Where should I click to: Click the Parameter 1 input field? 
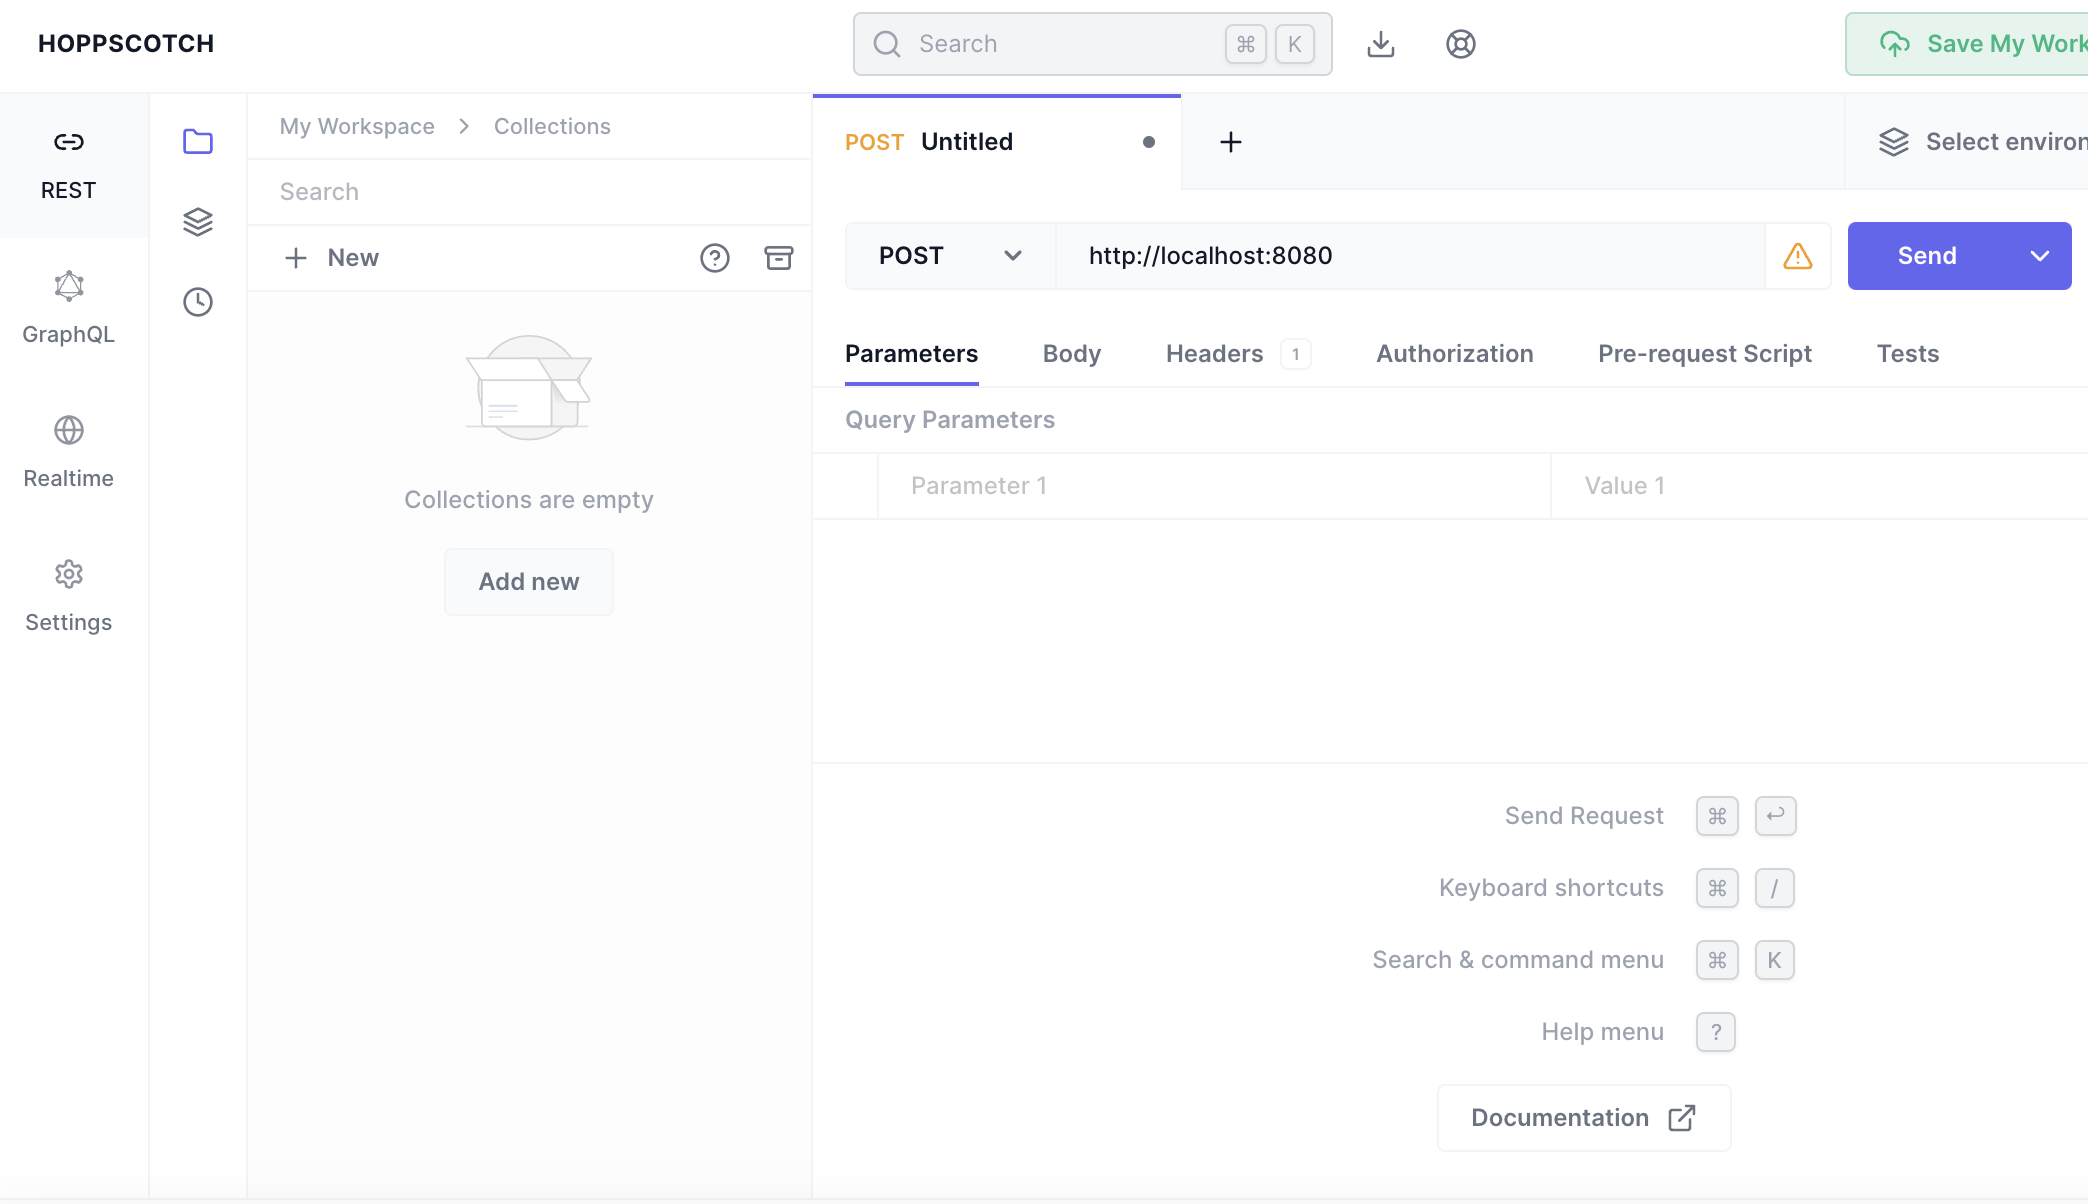click(x=1212, y=486)
